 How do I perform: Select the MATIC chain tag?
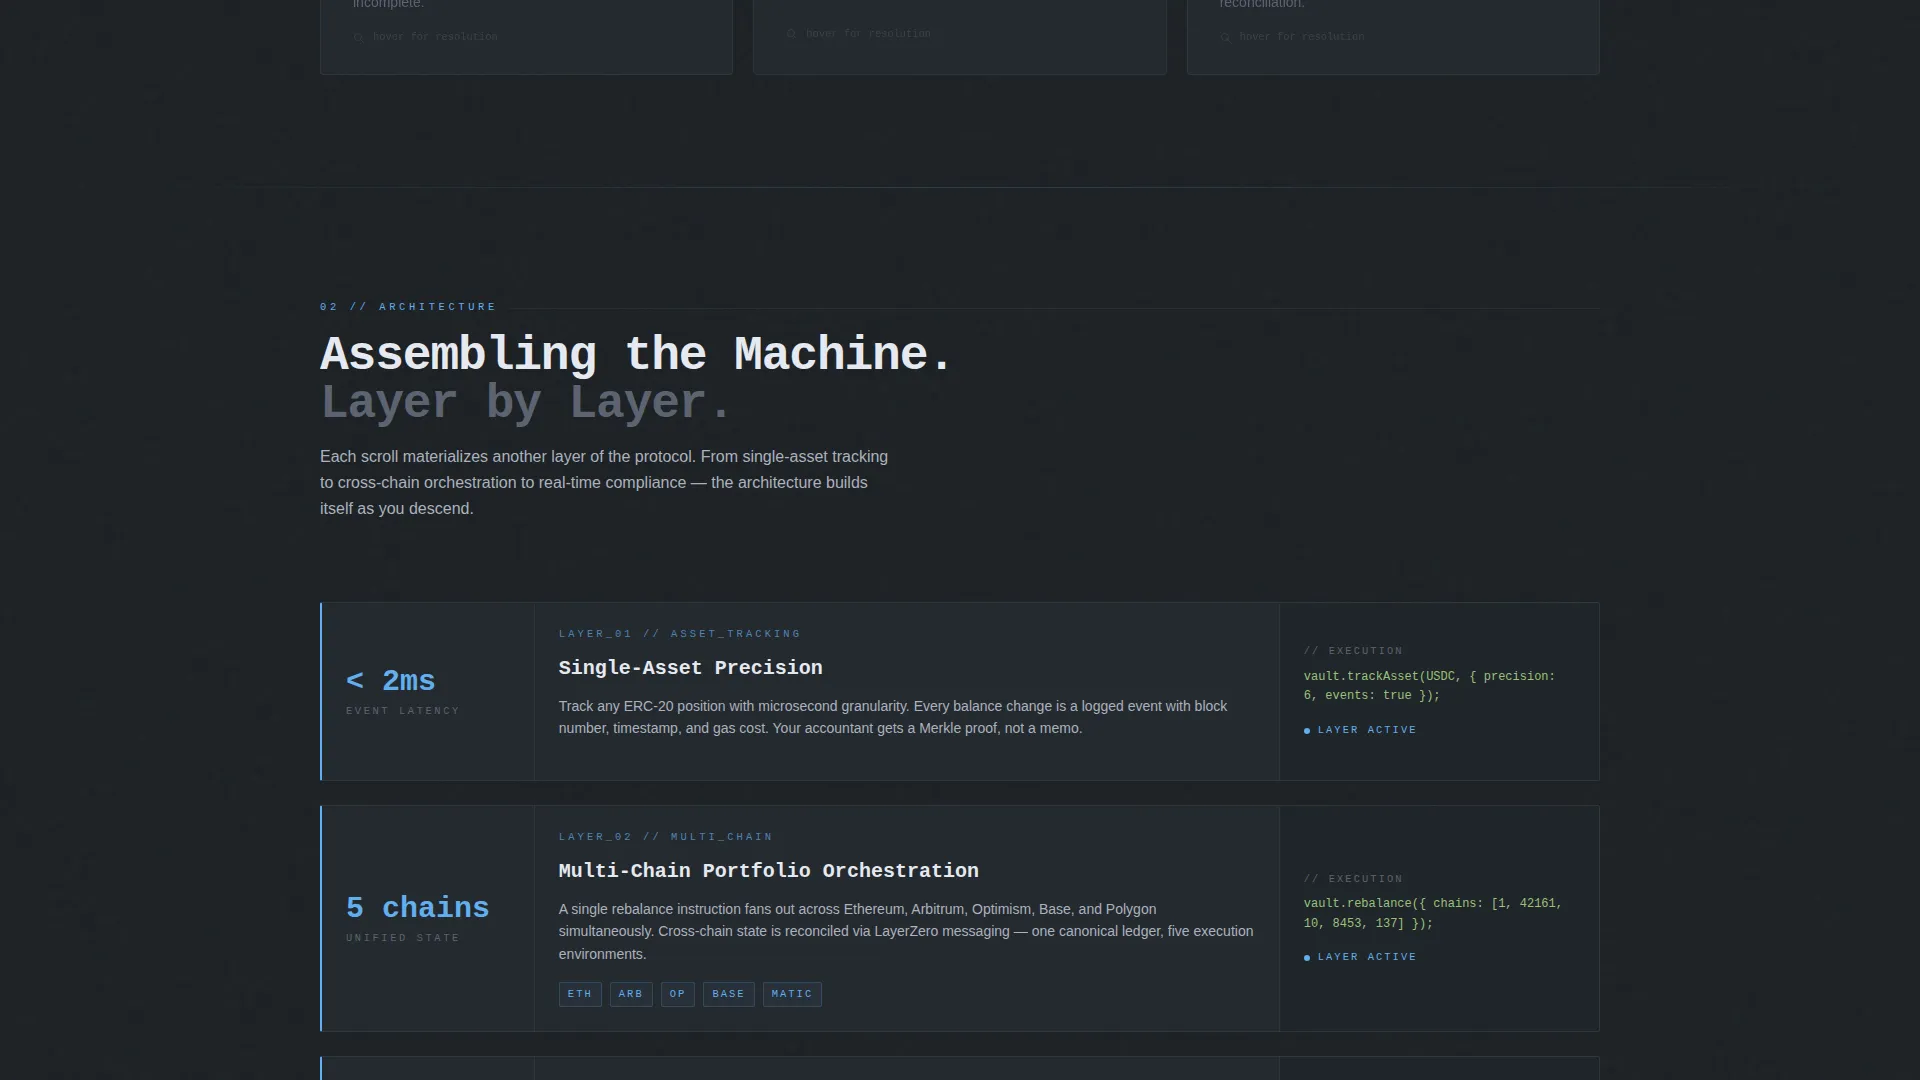(792, 994)
